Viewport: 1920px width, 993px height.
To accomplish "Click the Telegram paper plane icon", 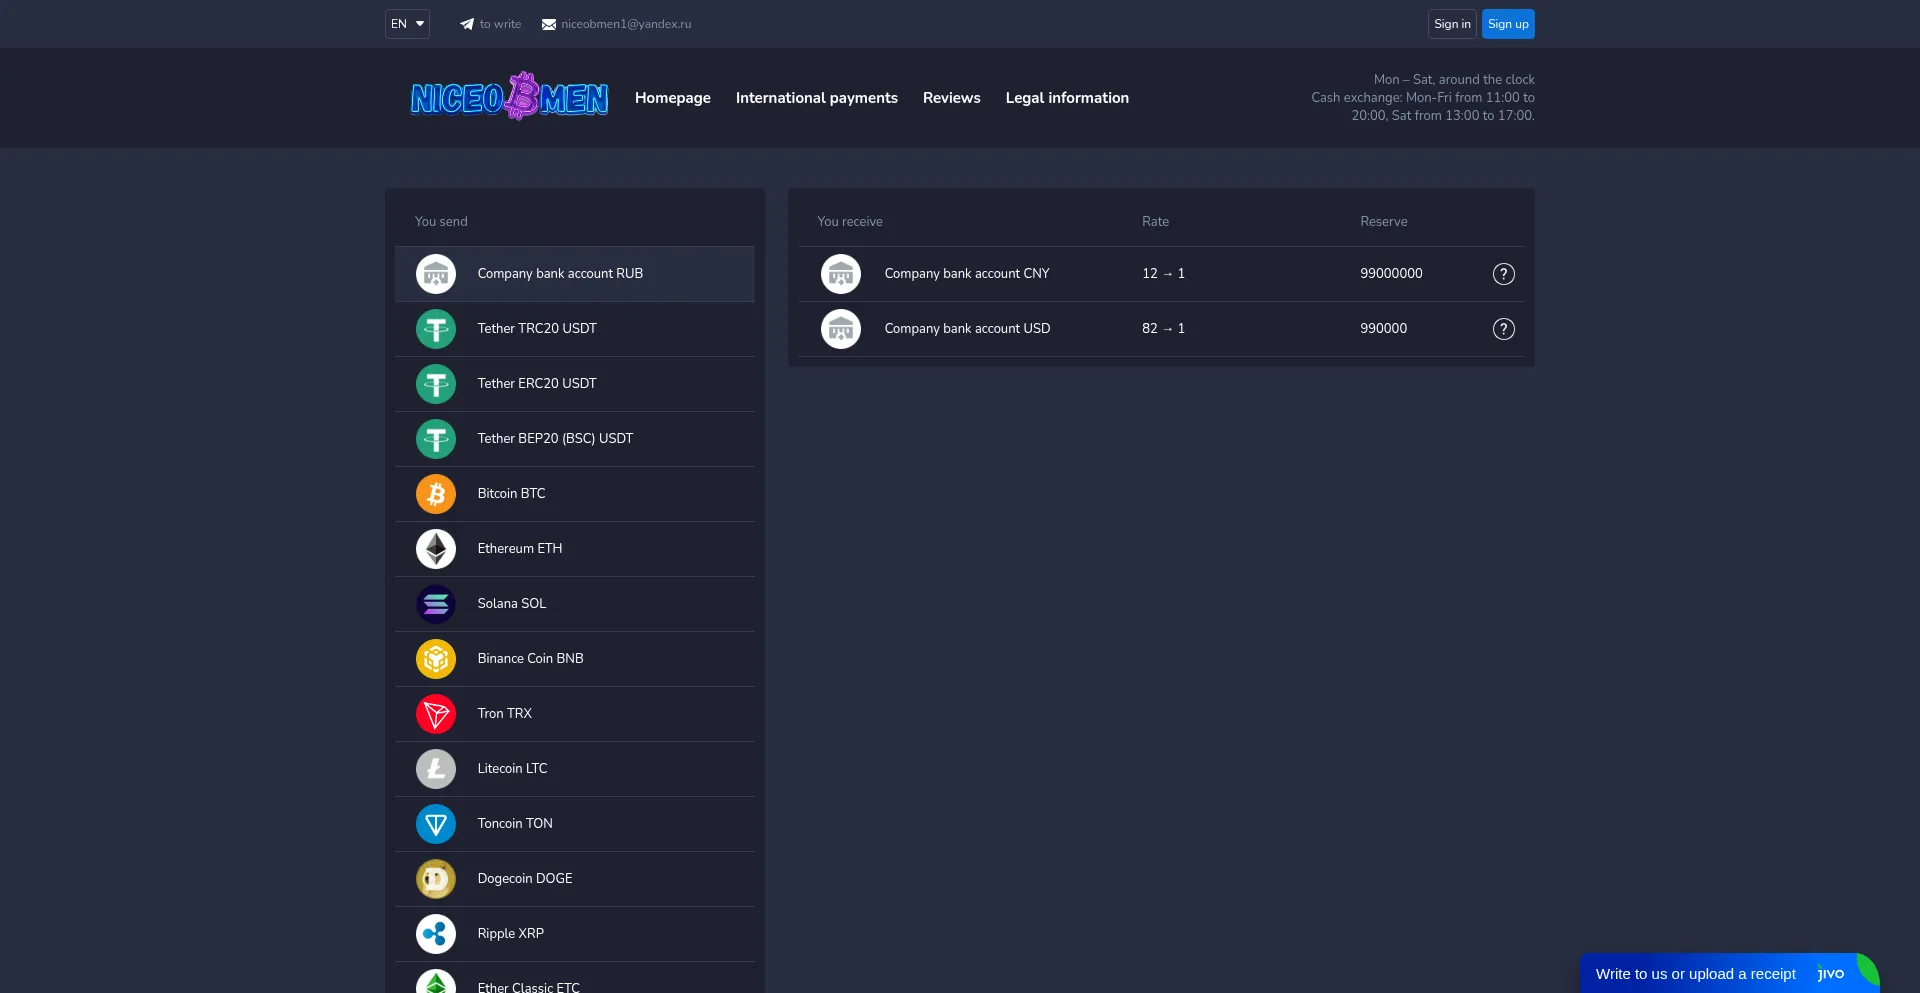I will coord(467,24).
